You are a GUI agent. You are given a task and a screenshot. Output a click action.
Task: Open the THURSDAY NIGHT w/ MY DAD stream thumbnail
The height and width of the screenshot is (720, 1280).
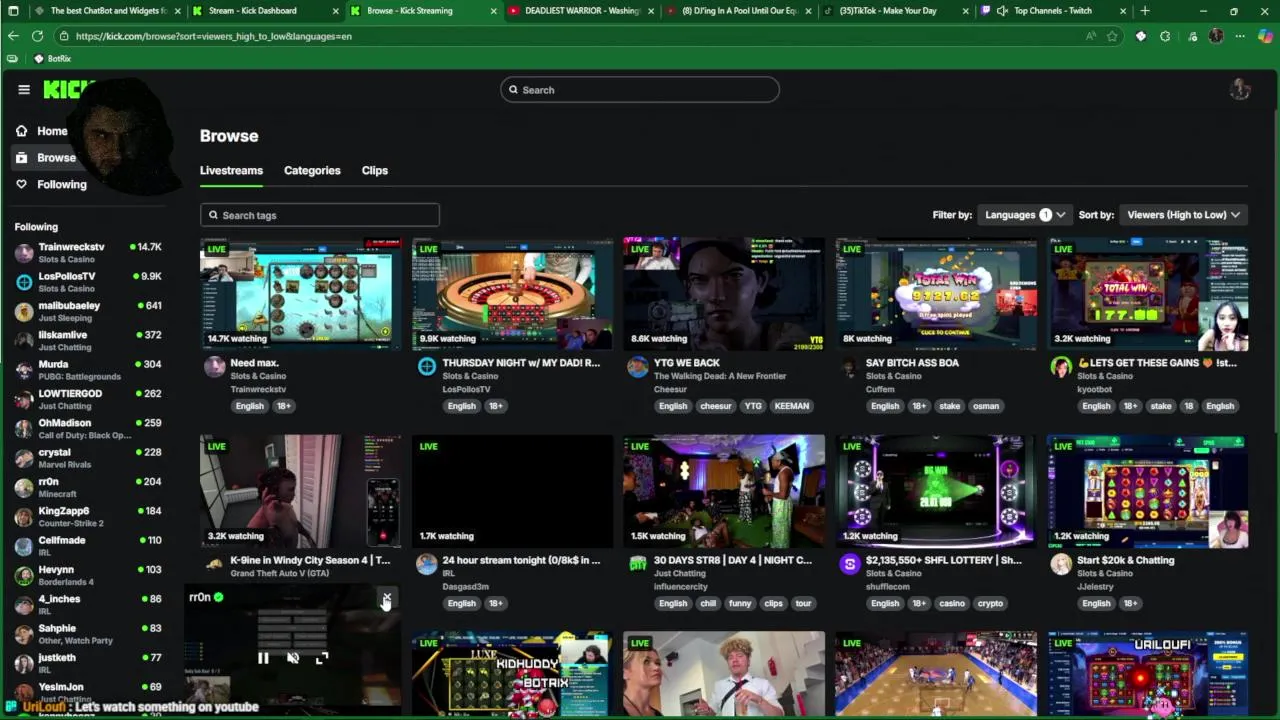tap(512, 294)
